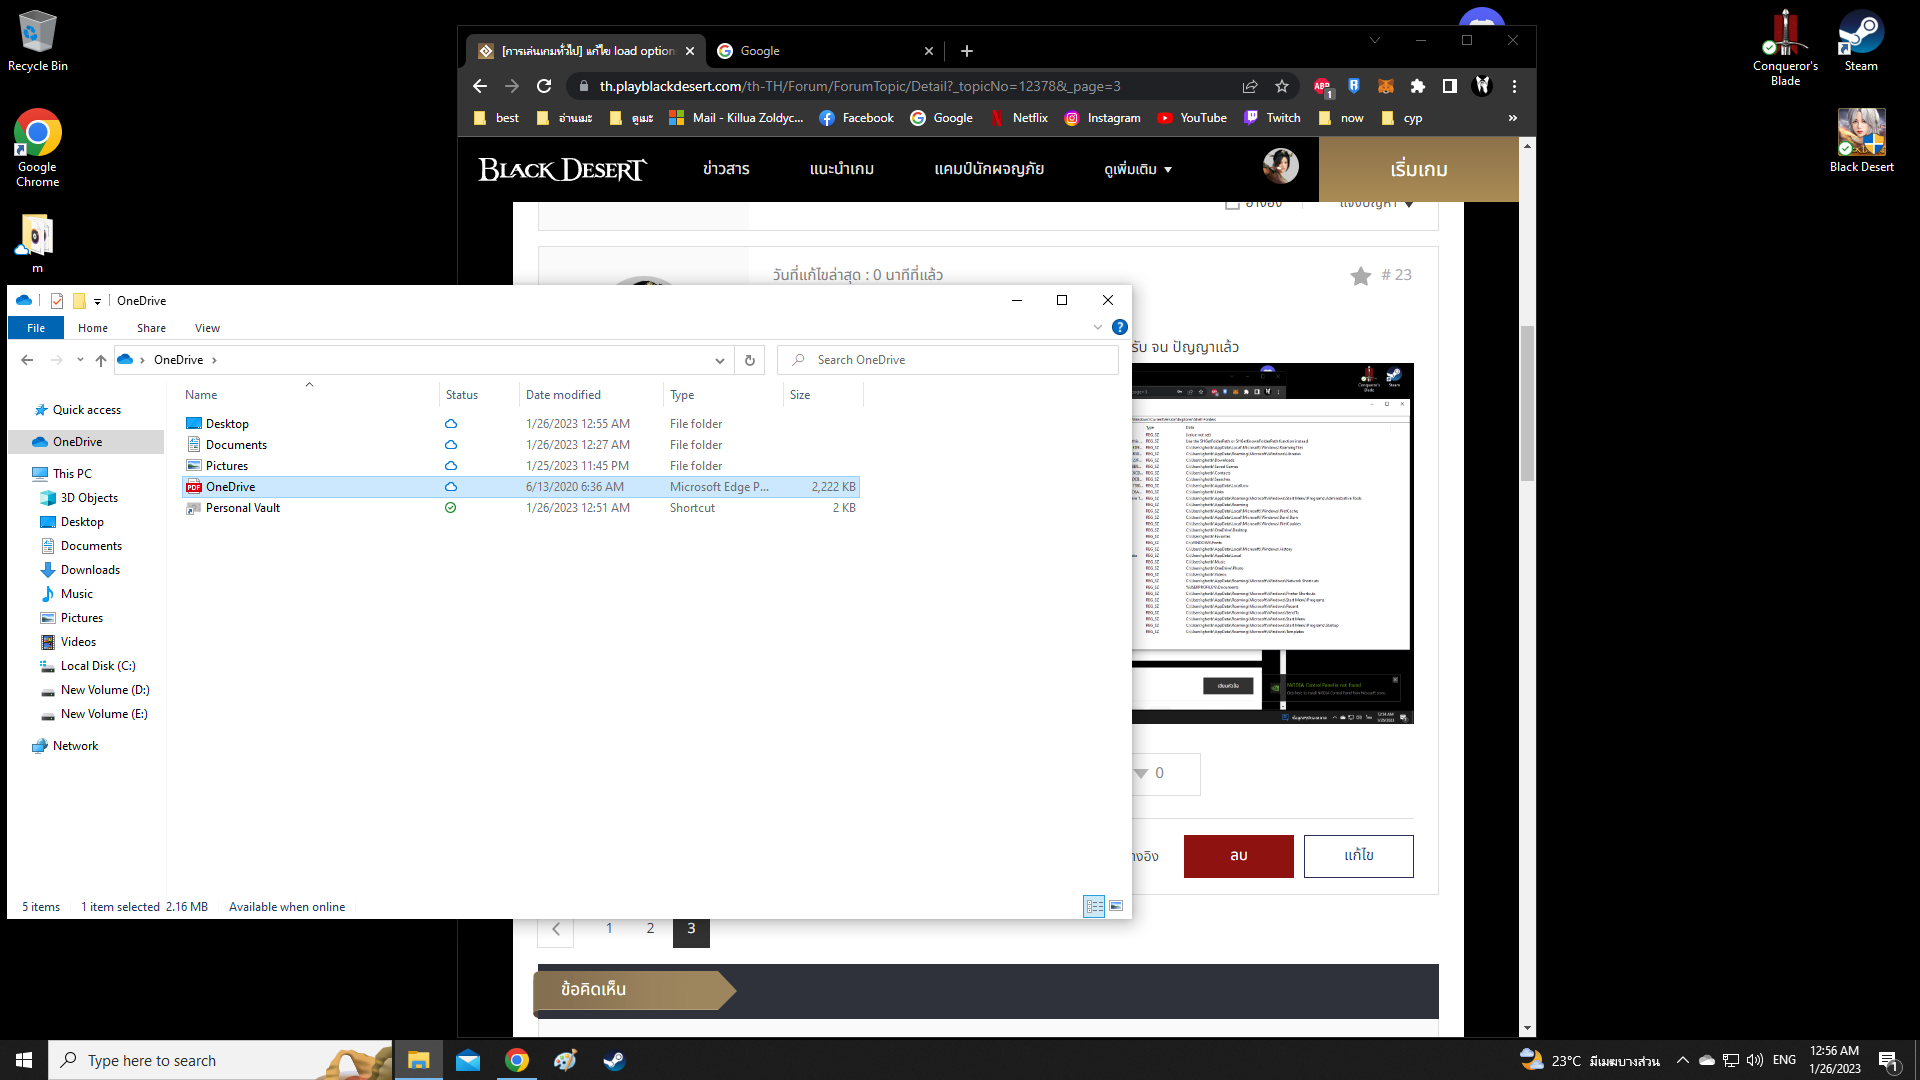Collapse the ribbon using the chevron
The image size is (1920, 1080).
pos(1097,326)
